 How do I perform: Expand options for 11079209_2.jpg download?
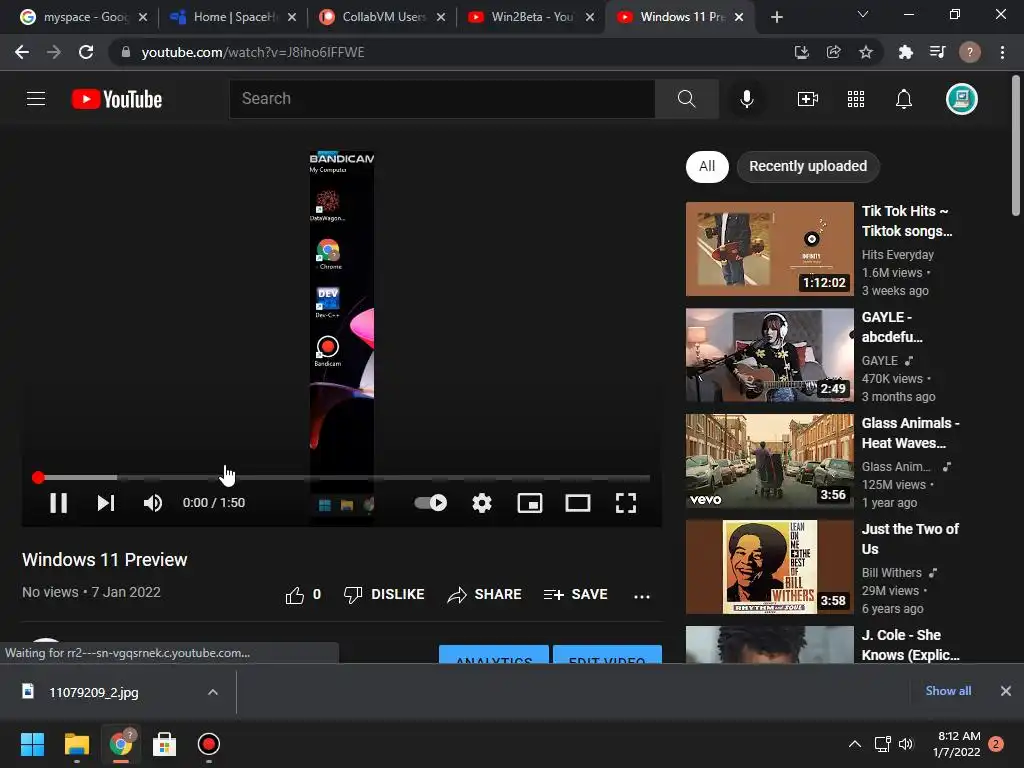(212, 692)
